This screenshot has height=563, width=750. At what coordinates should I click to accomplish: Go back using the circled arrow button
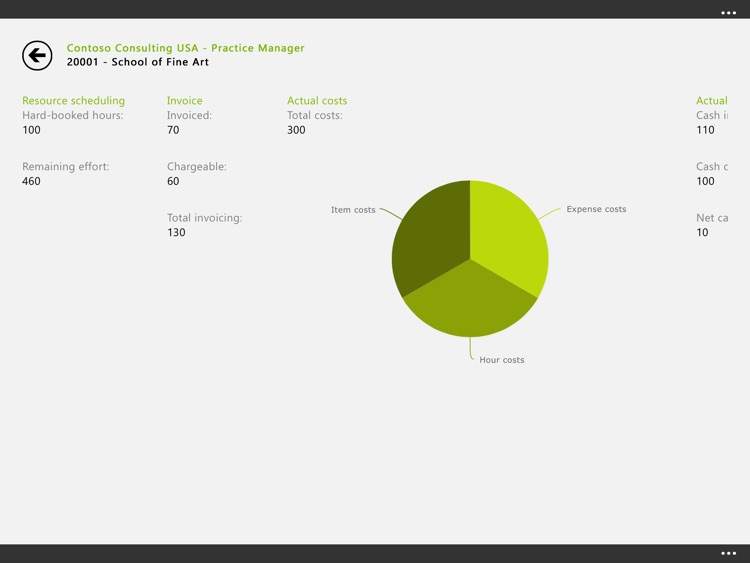[x=37, y=55]
